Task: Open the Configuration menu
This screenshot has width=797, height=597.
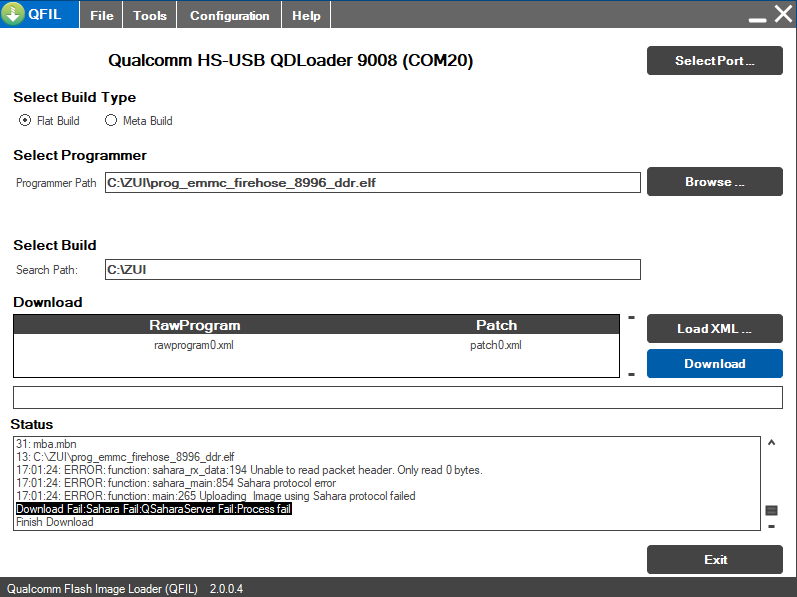Action: (x=229, y=15)
